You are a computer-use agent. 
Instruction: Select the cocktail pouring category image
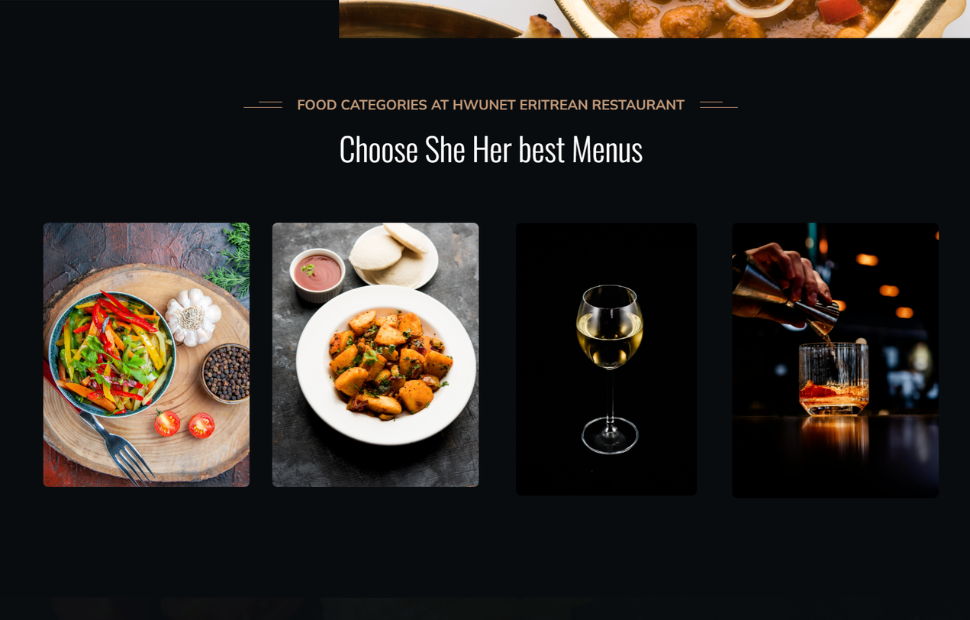point(835,360)
